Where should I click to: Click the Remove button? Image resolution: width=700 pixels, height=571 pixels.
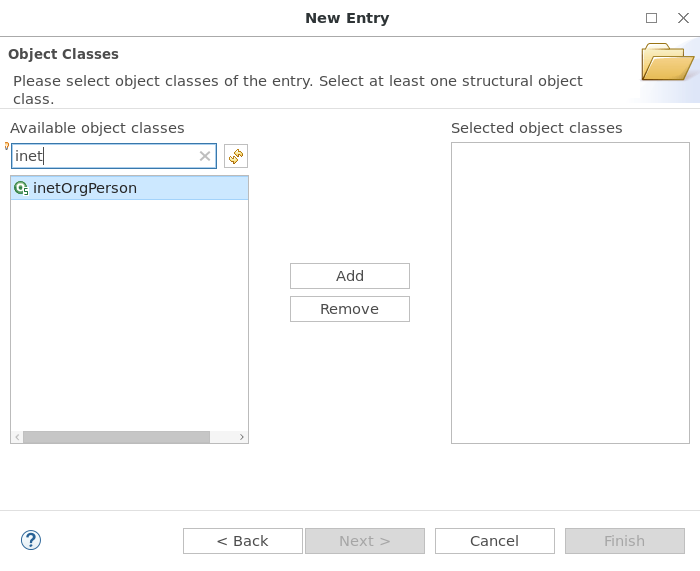tap(350, 309)
